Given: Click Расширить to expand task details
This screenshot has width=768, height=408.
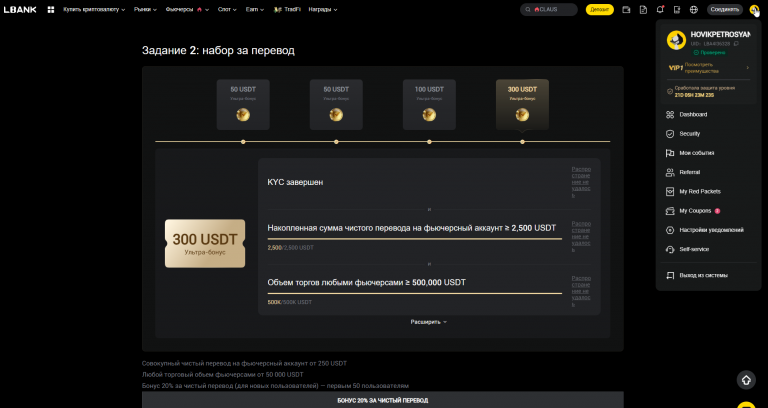Looking at the screenshot, I should [429, 322].
